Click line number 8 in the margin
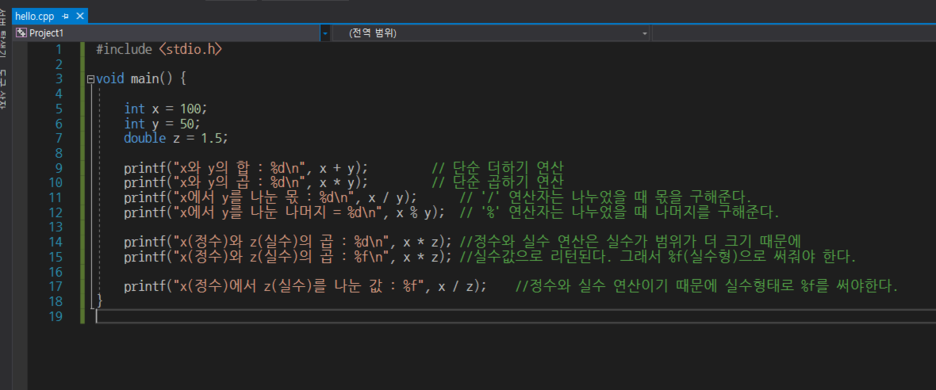 58,153
